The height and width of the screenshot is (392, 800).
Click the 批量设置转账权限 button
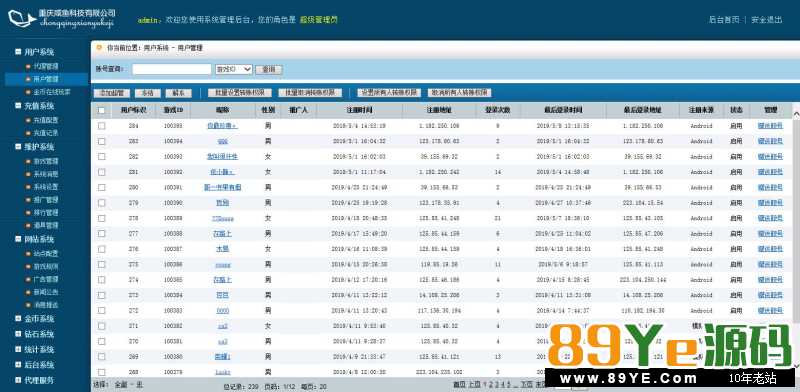(239, 93)
